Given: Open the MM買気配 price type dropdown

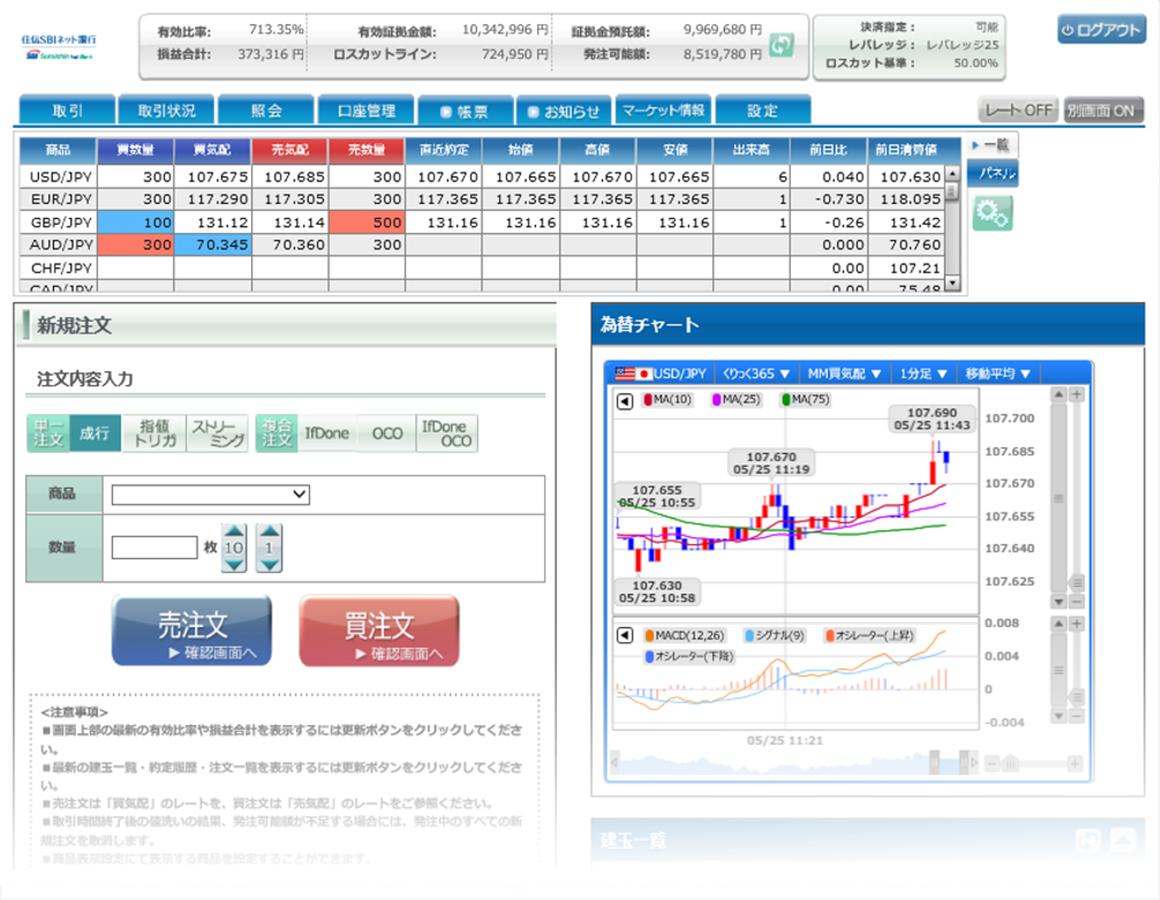Looking at the screenshot, I should [844, 373].
